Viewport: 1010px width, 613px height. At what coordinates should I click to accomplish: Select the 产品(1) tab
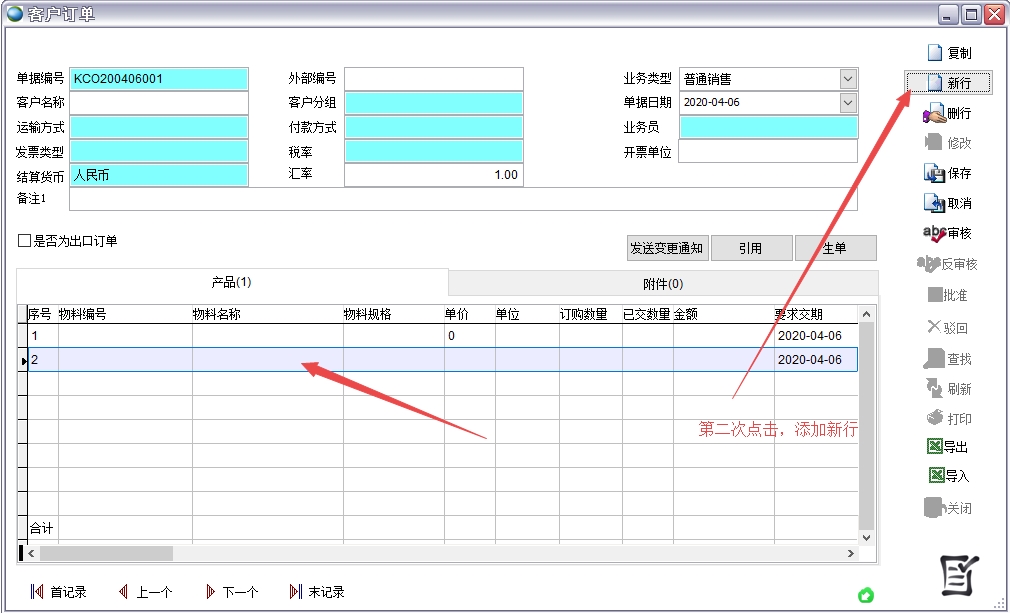click(232, 282)
